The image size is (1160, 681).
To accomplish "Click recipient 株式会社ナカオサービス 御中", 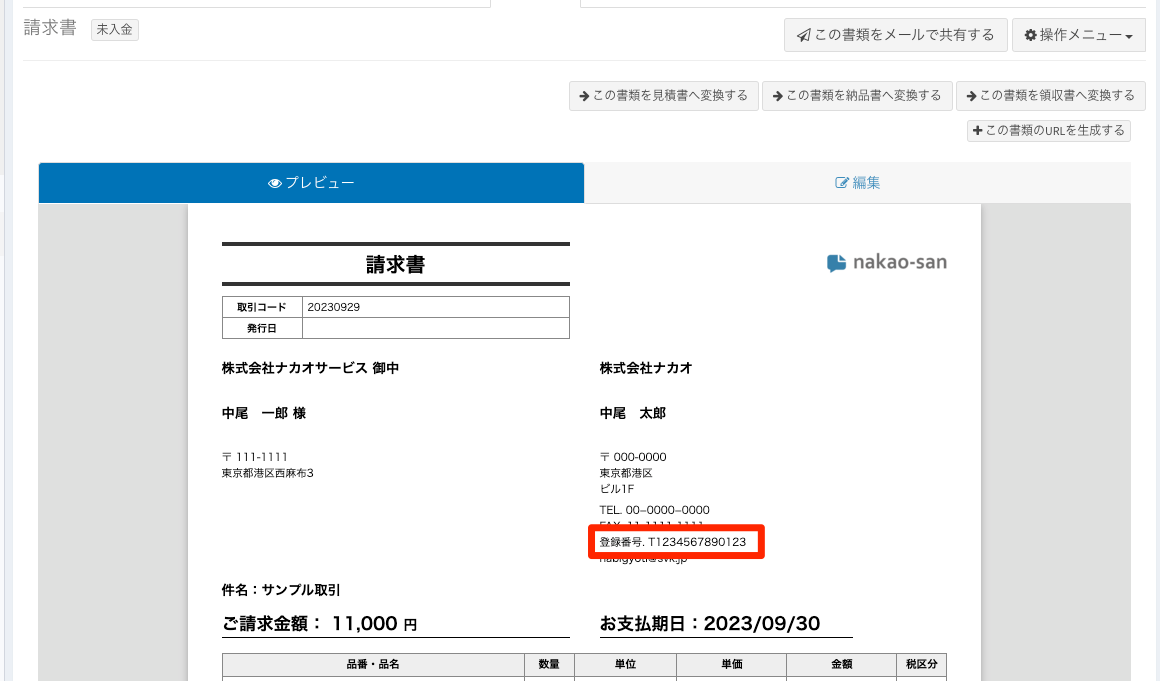I will 310,368.
